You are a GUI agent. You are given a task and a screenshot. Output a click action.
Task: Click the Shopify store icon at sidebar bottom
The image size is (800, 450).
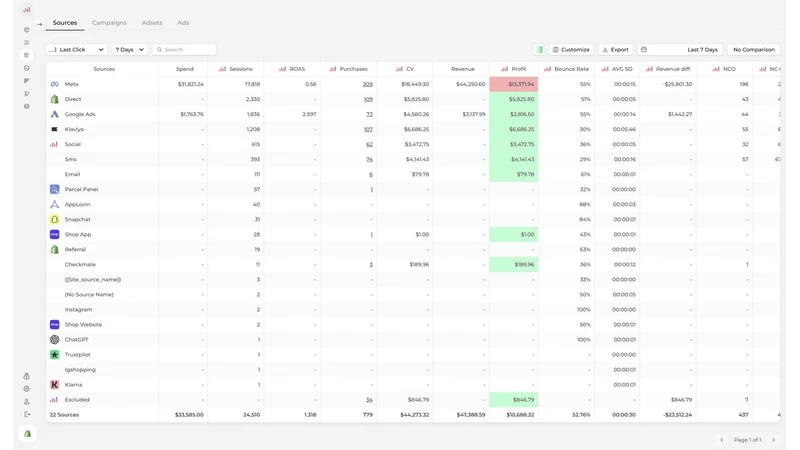[27, 434]
